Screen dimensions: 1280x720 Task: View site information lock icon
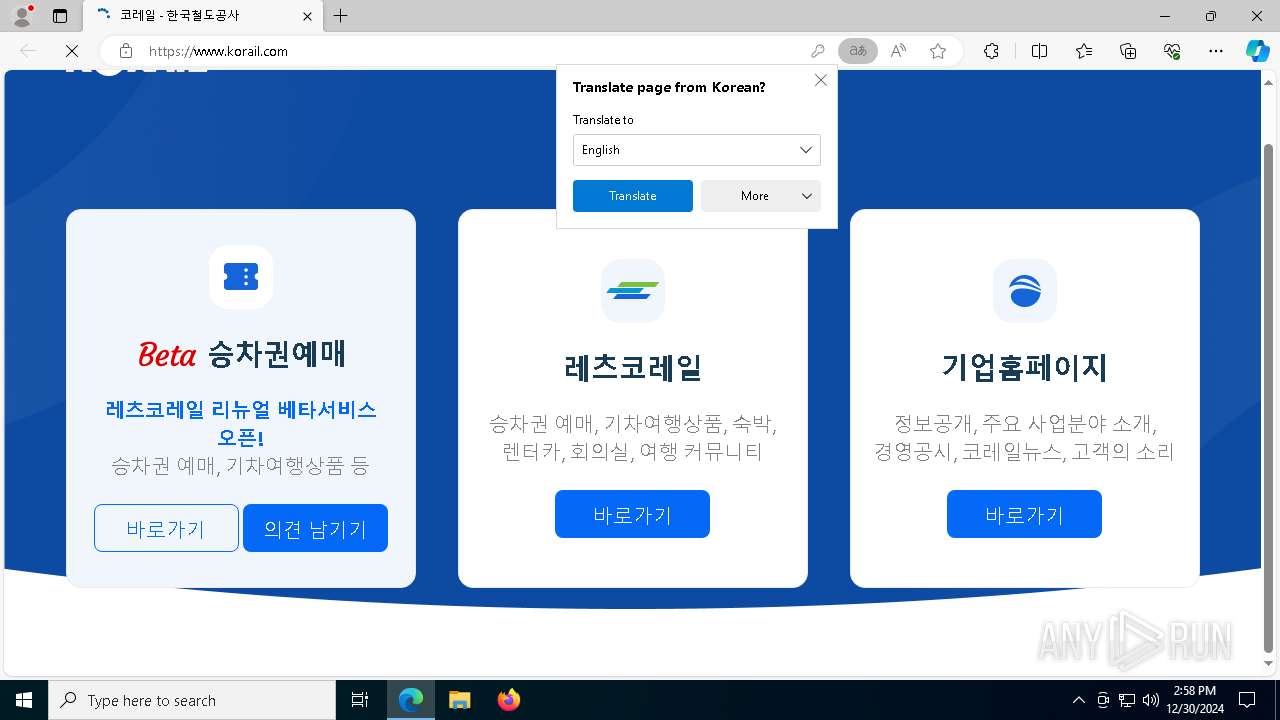pos(126,51)
